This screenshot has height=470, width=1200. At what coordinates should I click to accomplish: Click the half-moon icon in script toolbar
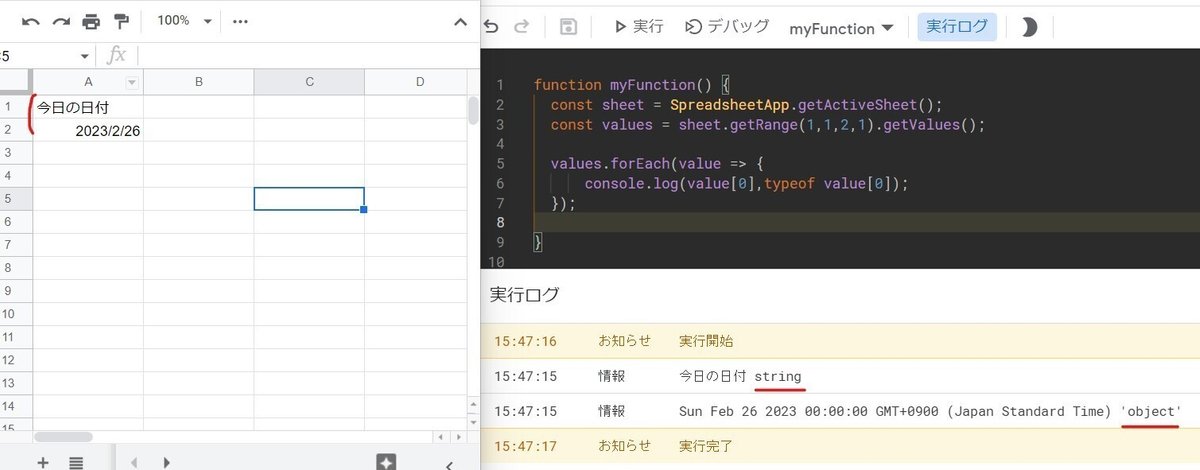click(1029, 27)
